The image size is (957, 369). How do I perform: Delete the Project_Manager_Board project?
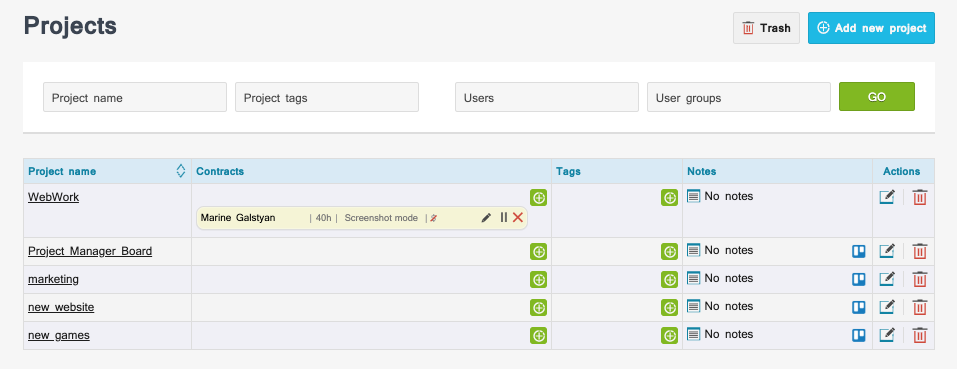920,251
